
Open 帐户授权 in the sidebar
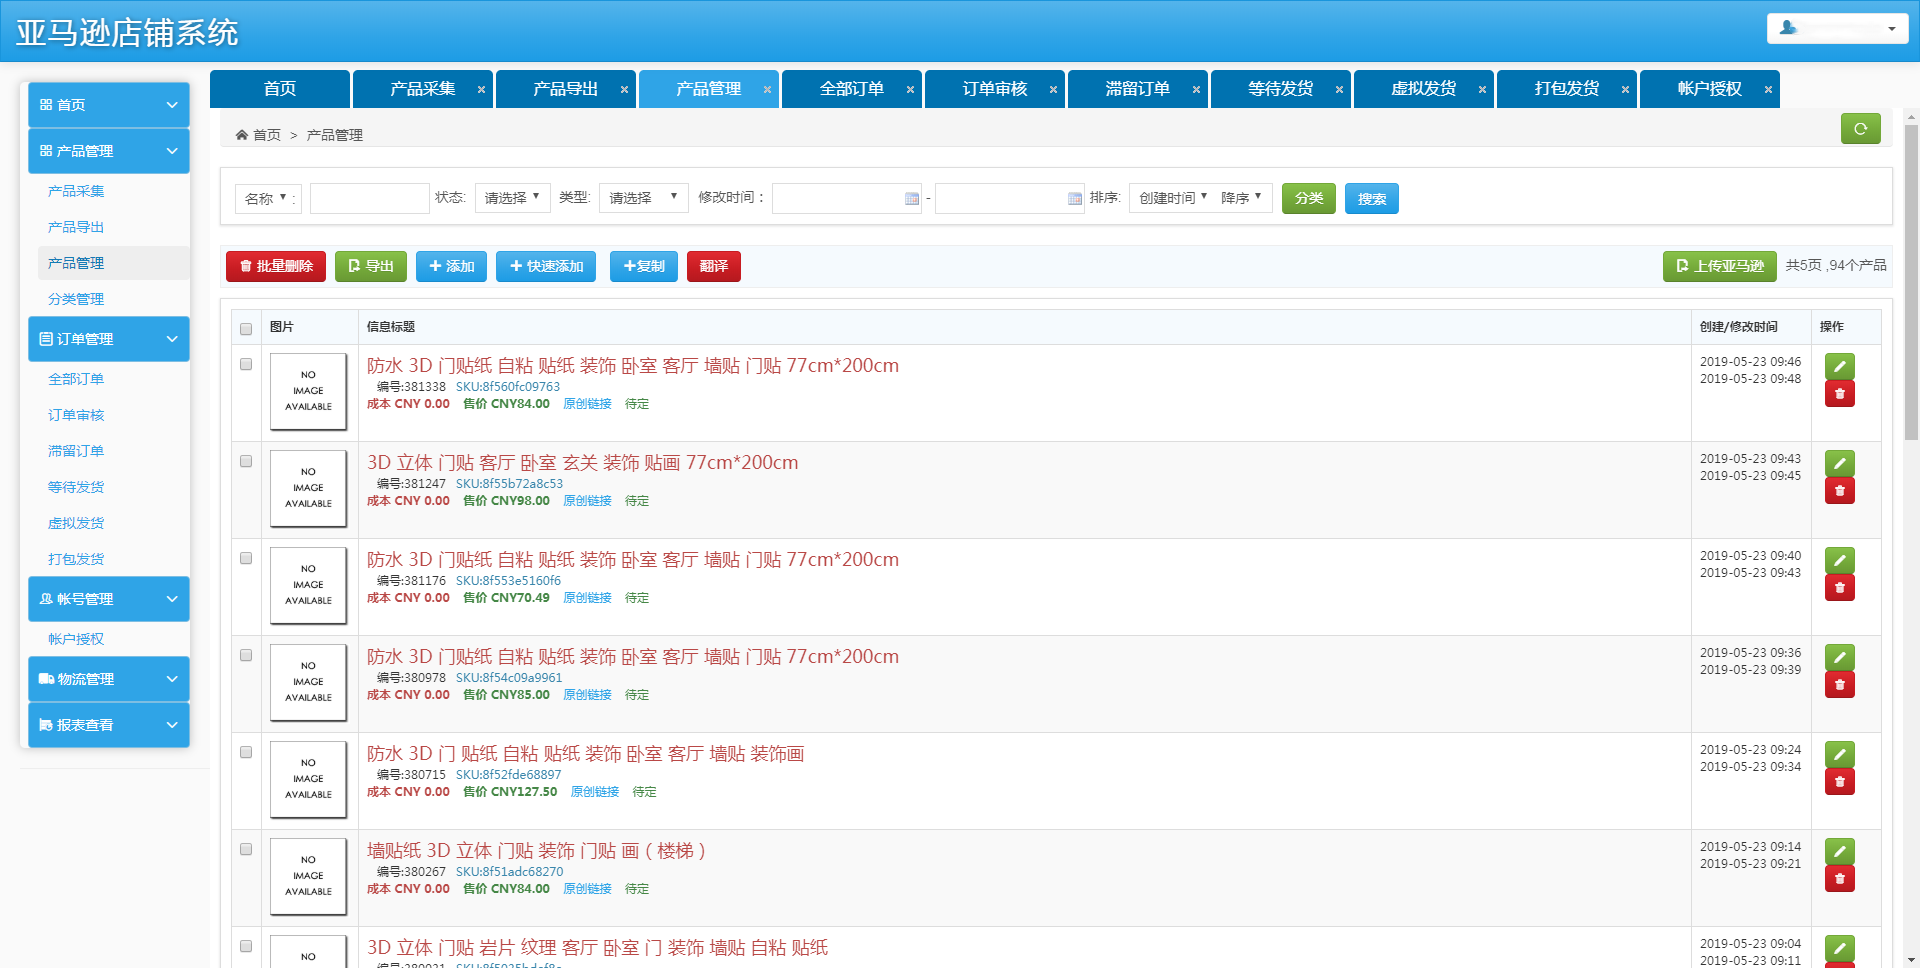click(x=76, y=639)
